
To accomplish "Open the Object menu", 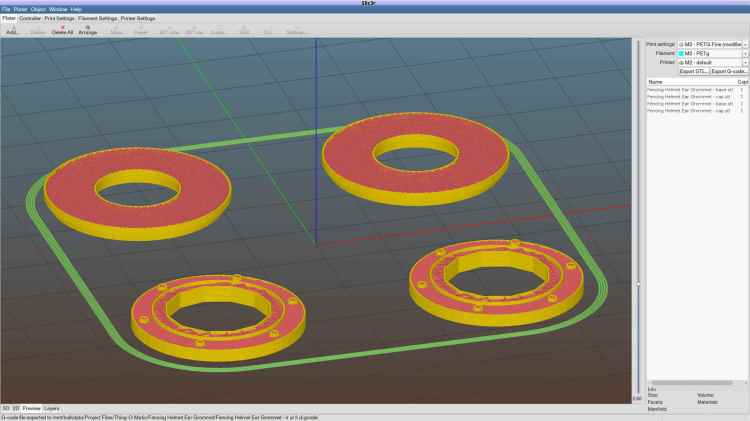I will (x=38, y=9).
